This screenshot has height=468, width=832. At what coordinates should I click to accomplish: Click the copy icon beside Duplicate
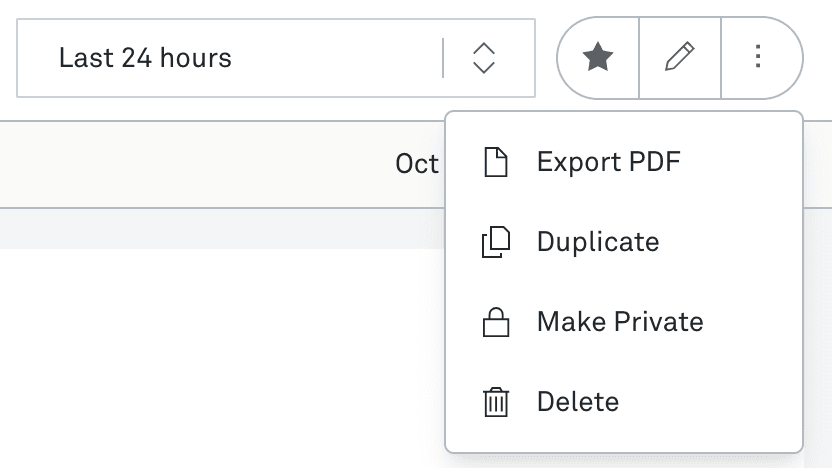[x=496, y=242]
